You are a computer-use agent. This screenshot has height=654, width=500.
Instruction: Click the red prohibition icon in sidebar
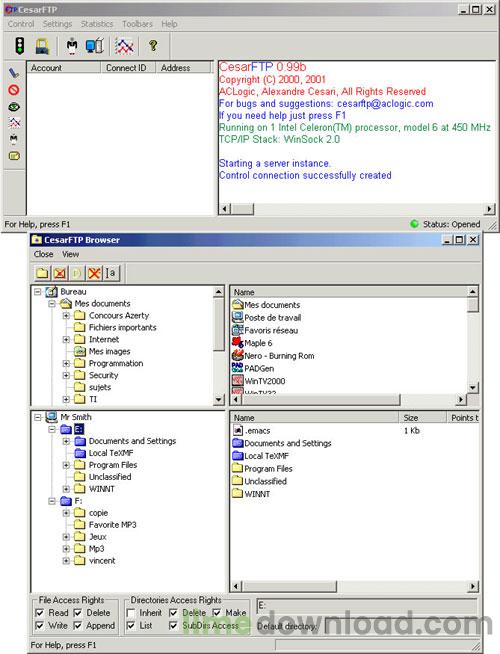pyautogui.click(x=14, y=90)
